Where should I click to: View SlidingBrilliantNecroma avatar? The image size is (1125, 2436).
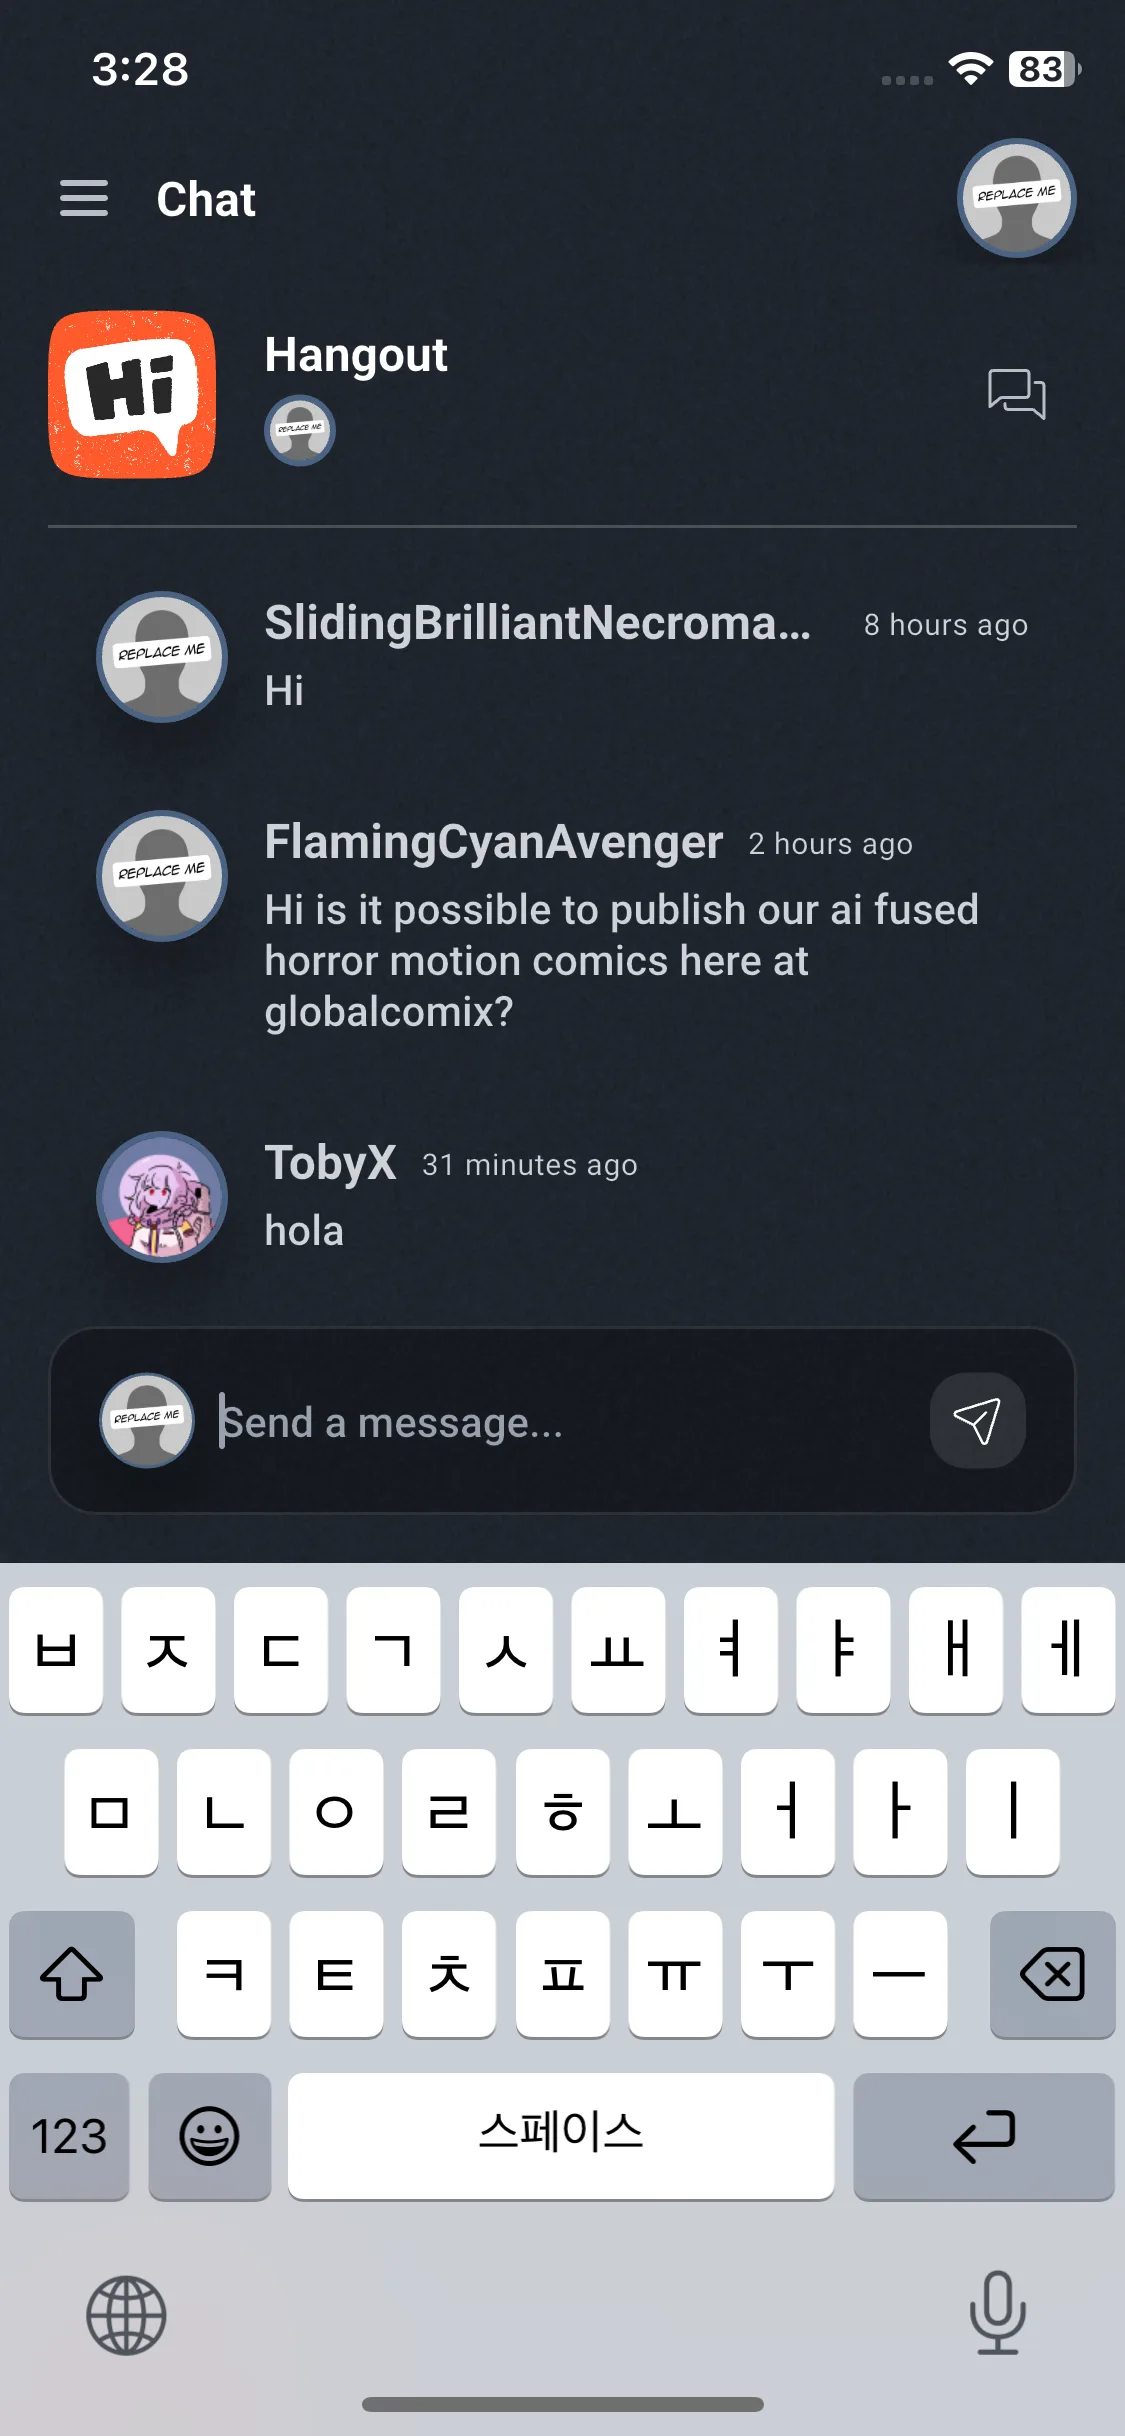point(162,656)
